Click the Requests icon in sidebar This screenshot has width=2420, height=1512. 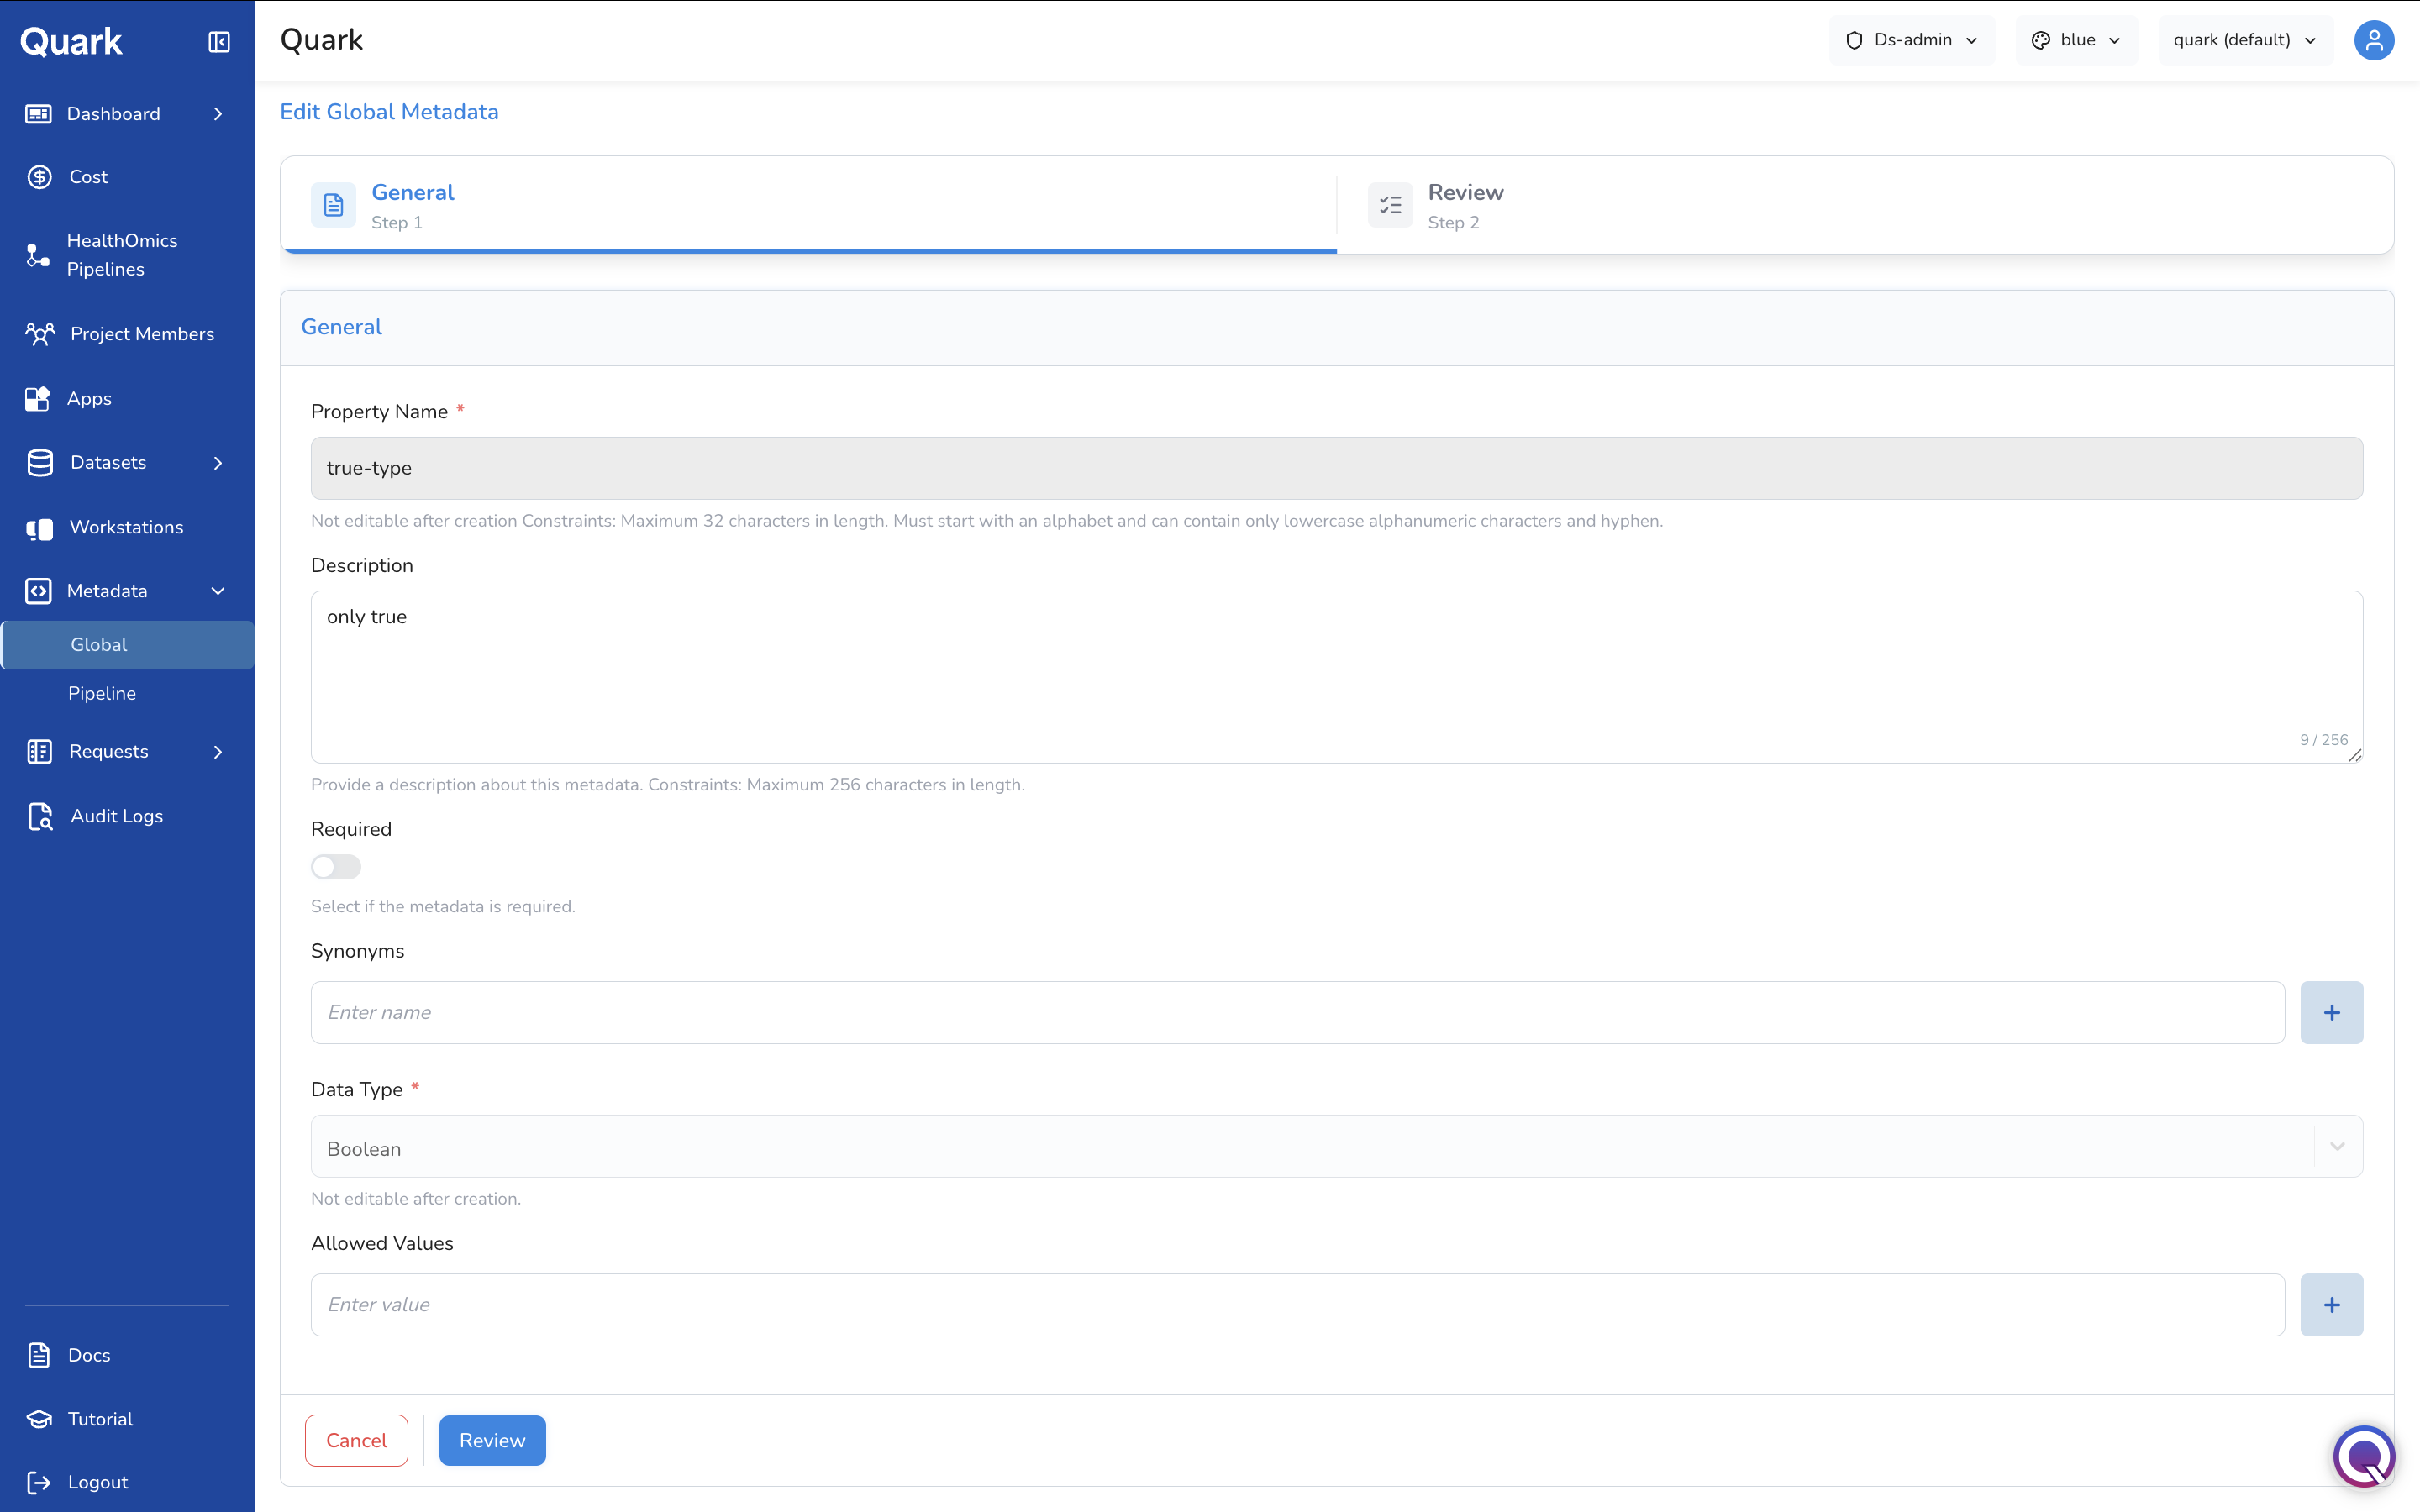pyautogui.click(x=39, y=752)
